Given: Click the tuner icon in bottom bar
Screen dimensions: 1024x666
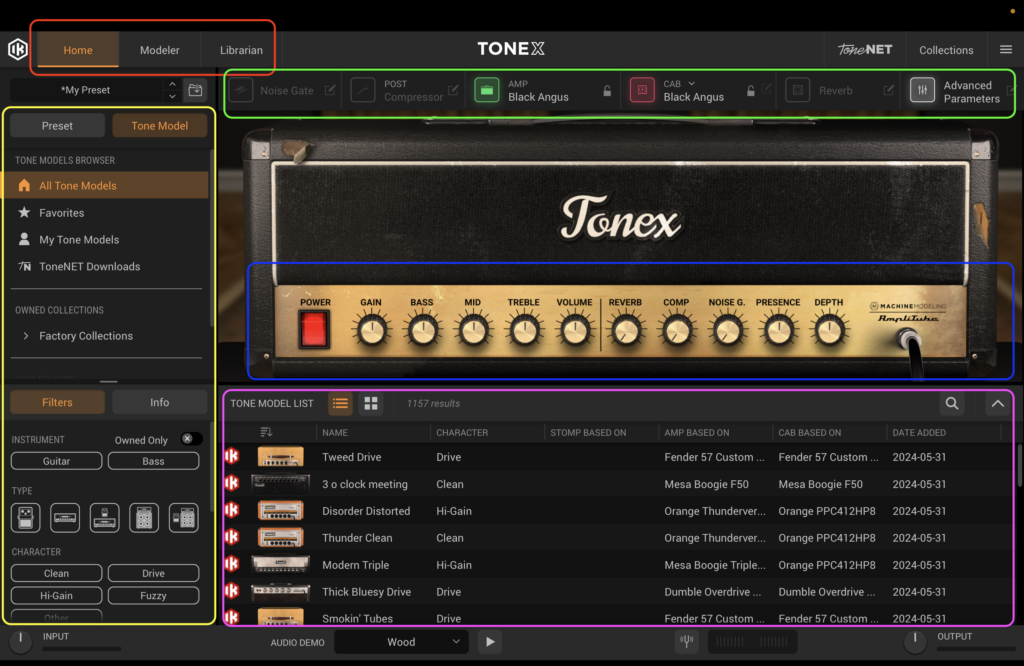Looking at the screenshot, I should [x=686, y=642].
